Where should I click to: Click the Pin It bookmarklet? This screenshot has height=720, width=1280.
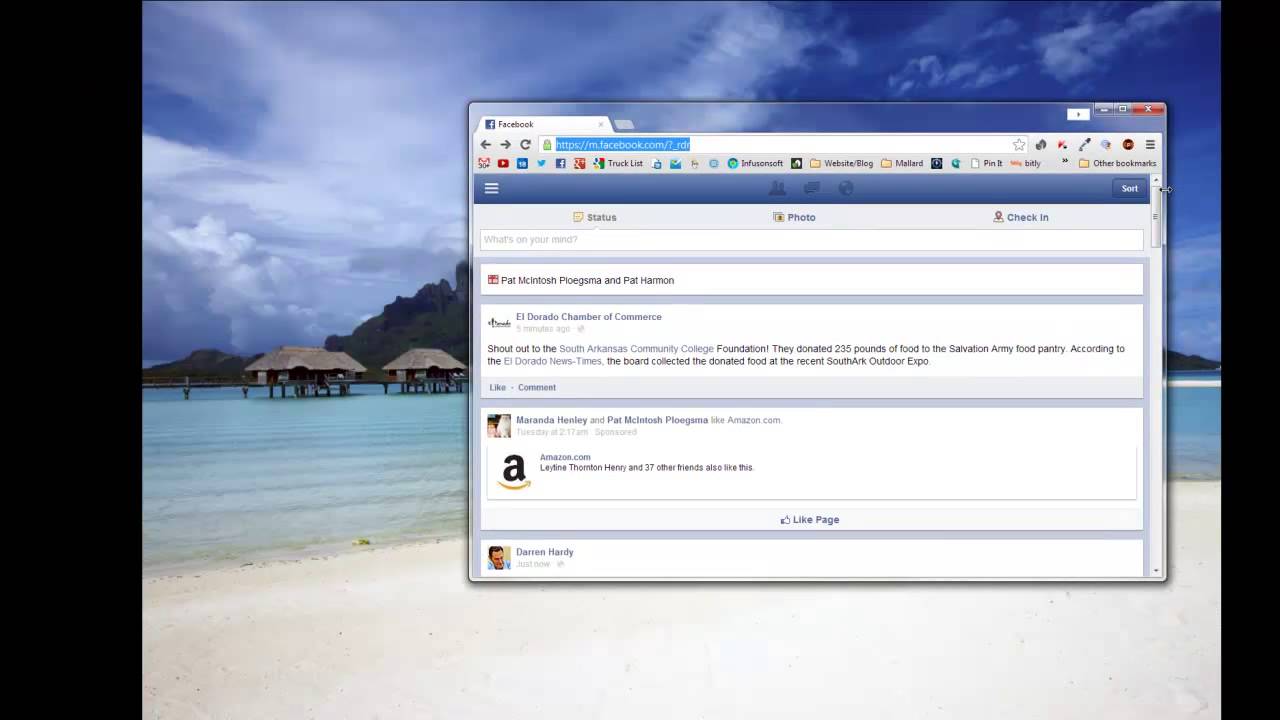coord(986,163)
